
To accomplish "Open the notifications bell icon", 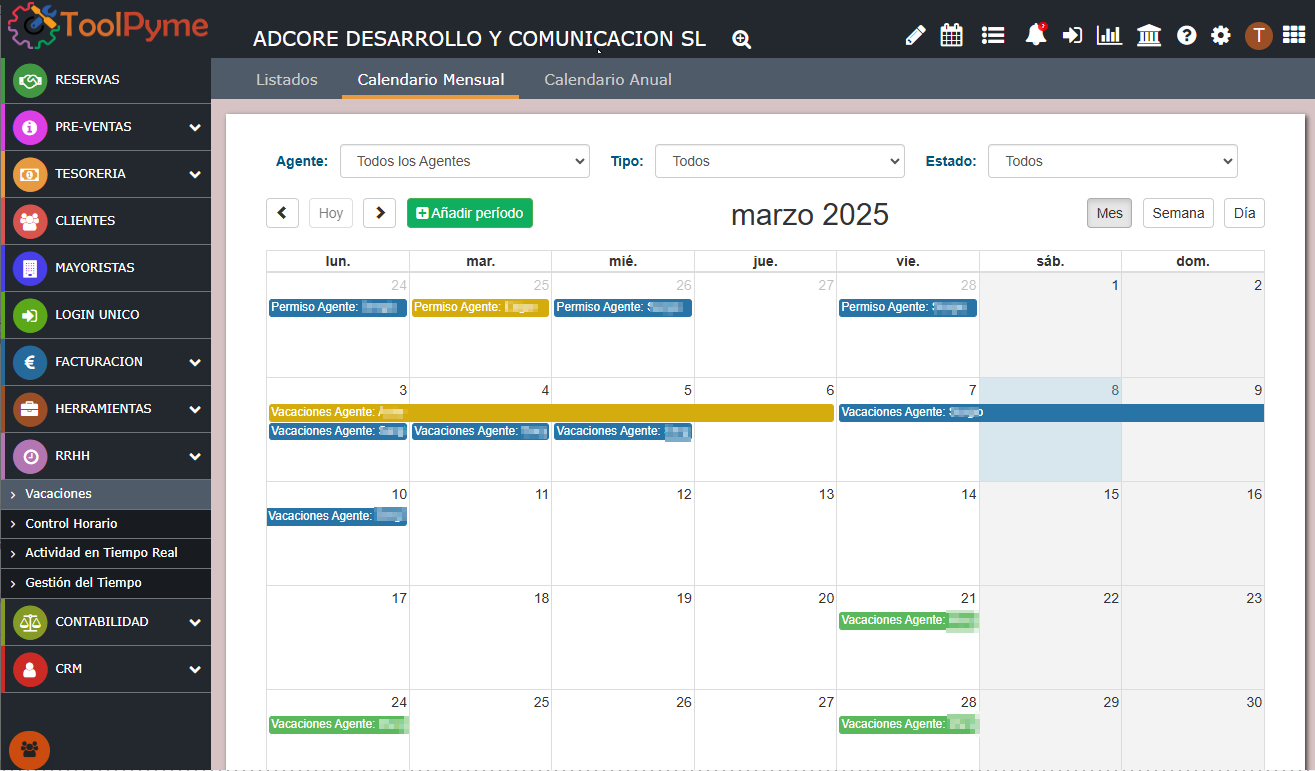I will coord(1036,36).
